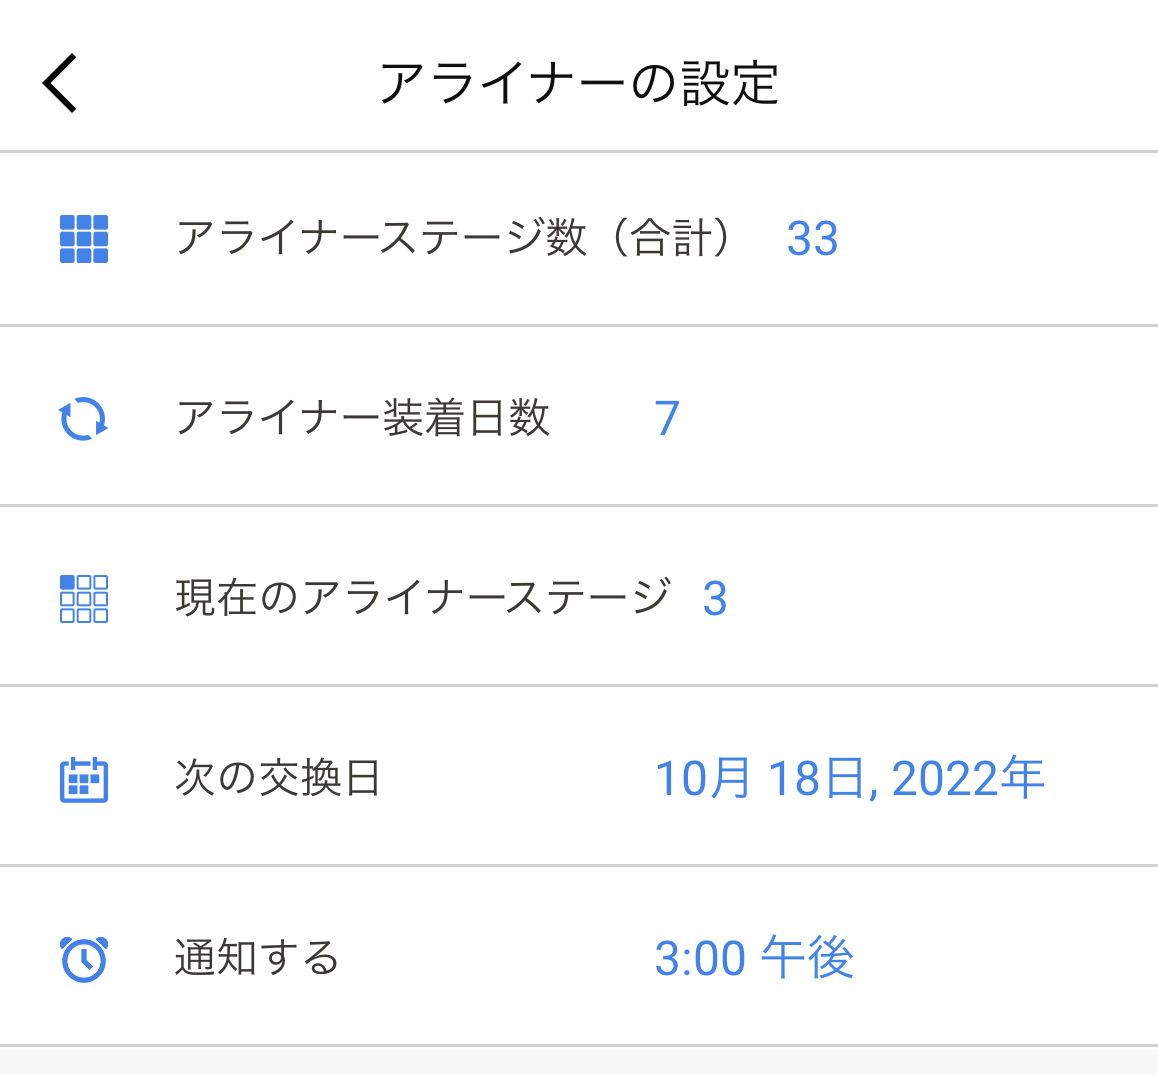This screenshot has width=1158, height=1075.
Task: Select the 通知する label
Action: pos(257,958)
